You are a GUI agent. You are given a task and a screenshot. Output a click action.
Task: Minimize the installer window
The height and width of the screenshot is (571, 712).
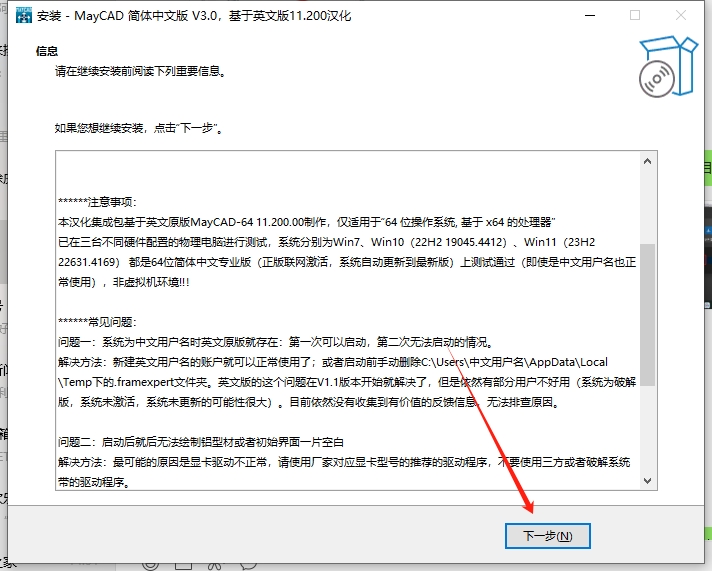pyautogui.click(x=590, y=15)
